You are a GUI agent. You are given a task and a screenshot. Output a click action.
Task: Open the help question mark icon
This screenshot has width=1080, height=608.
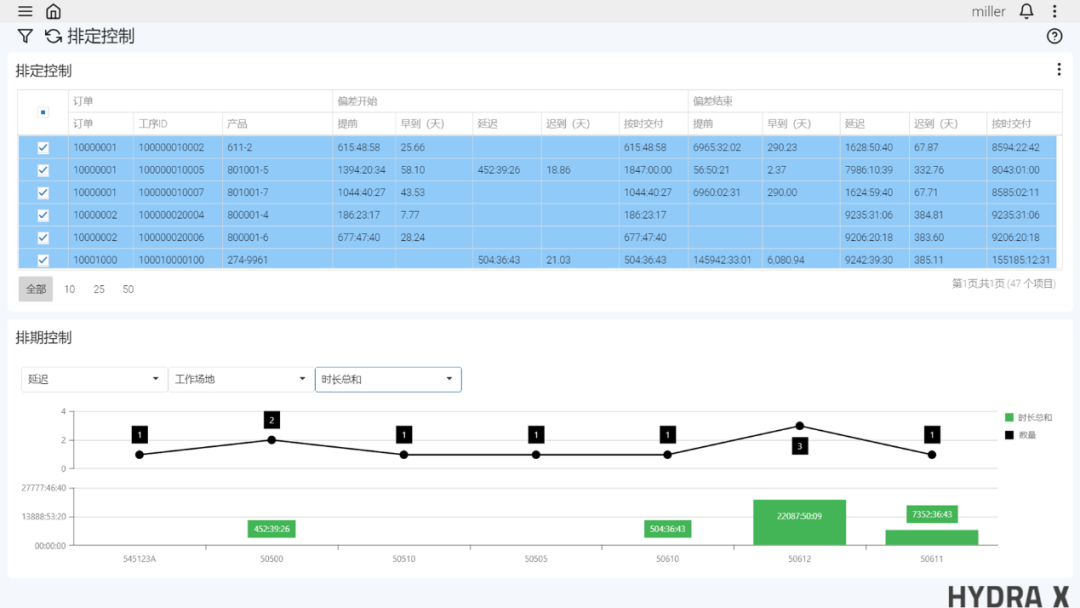[1054, 37]
